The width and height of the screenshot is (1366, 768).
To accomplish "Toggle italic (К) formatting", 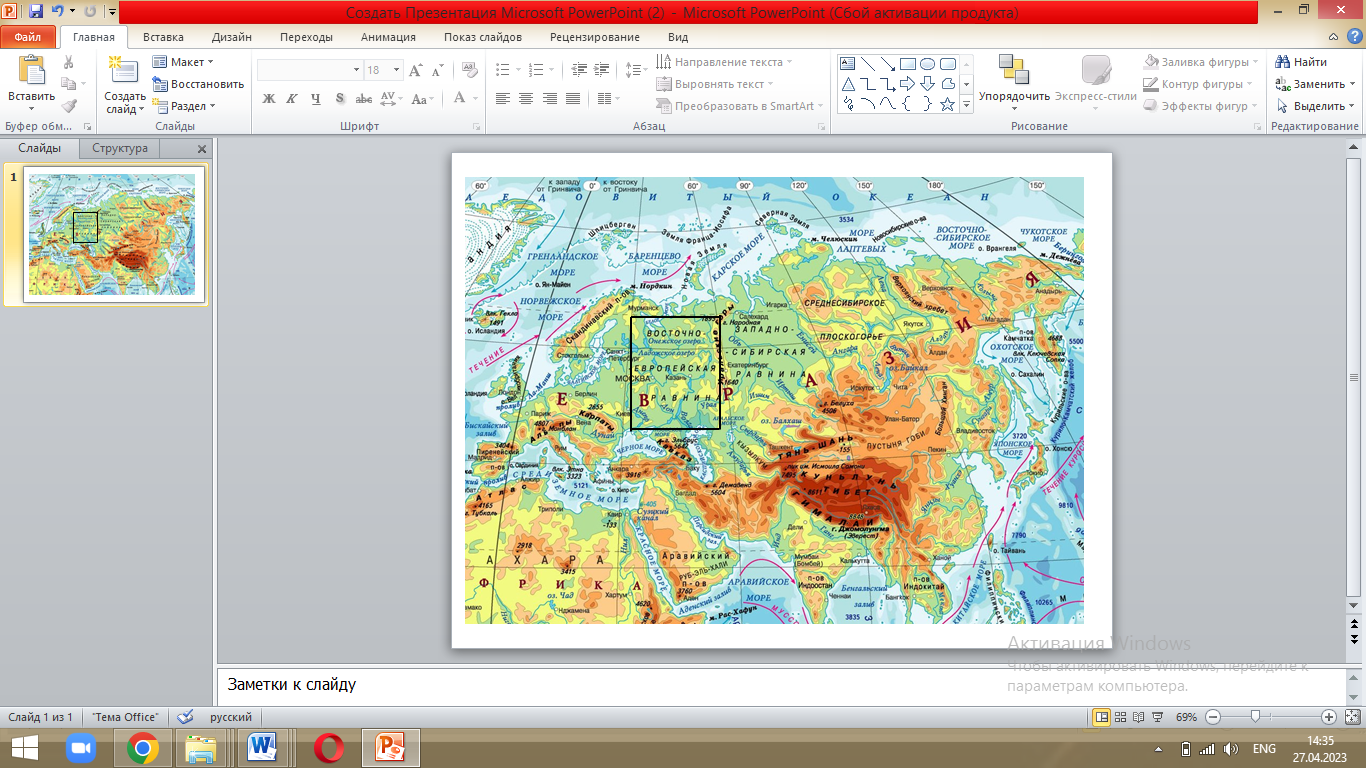I will pyautogui.click(x=292, y=99).
